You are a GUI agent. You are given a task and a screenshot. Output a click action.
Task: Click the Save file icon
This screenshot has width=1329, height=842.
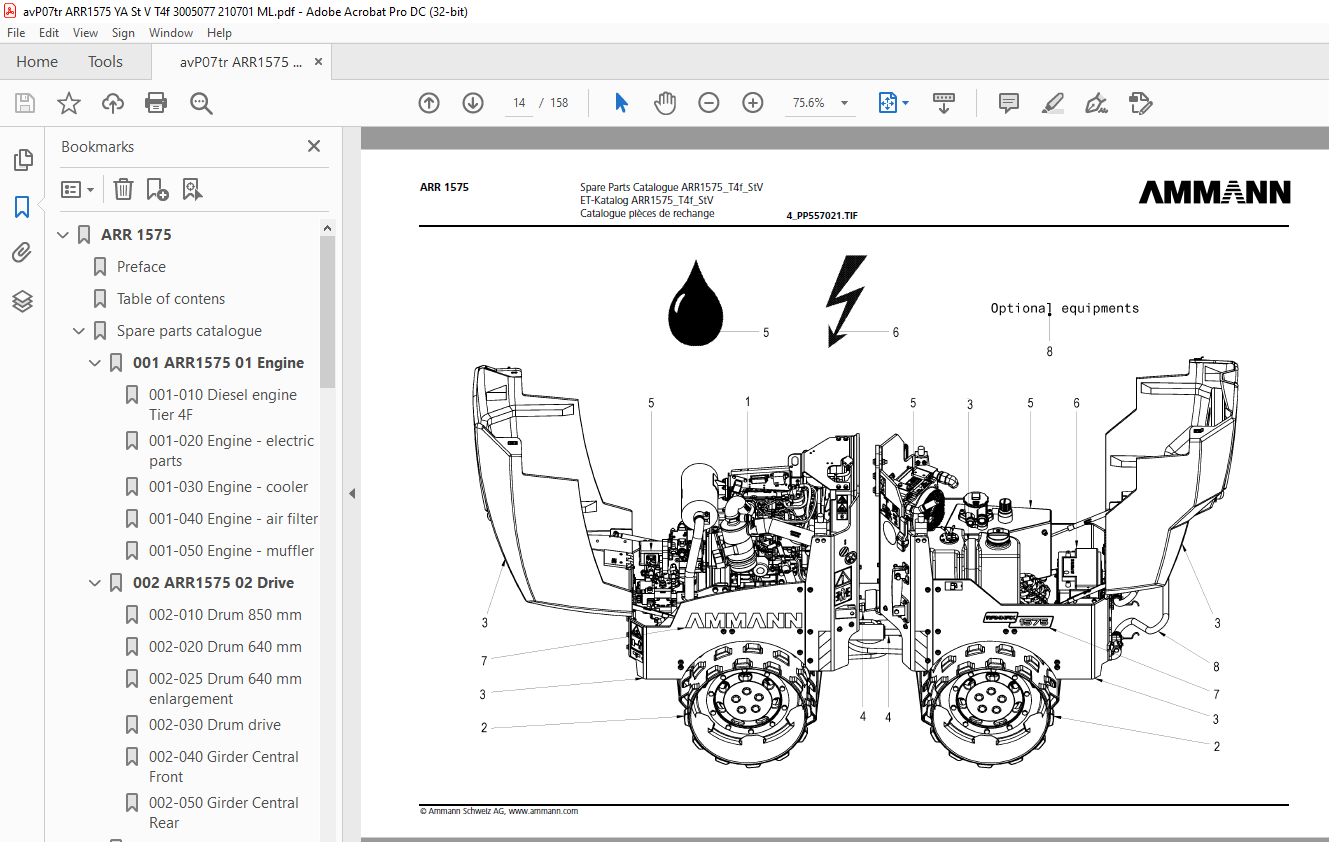[25, 103]
